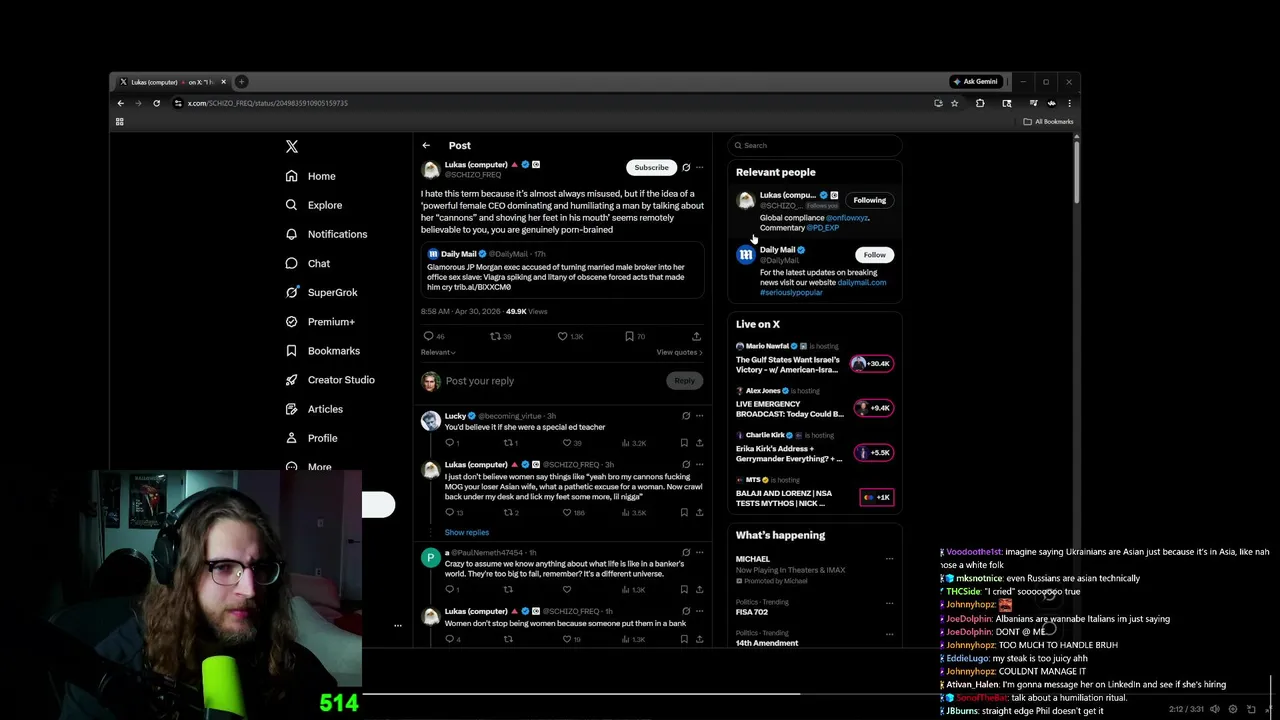The height and width of the screenshot is (720, 1280).
Task: Go back using the Post back arrow
Action: tap(426, 146)
